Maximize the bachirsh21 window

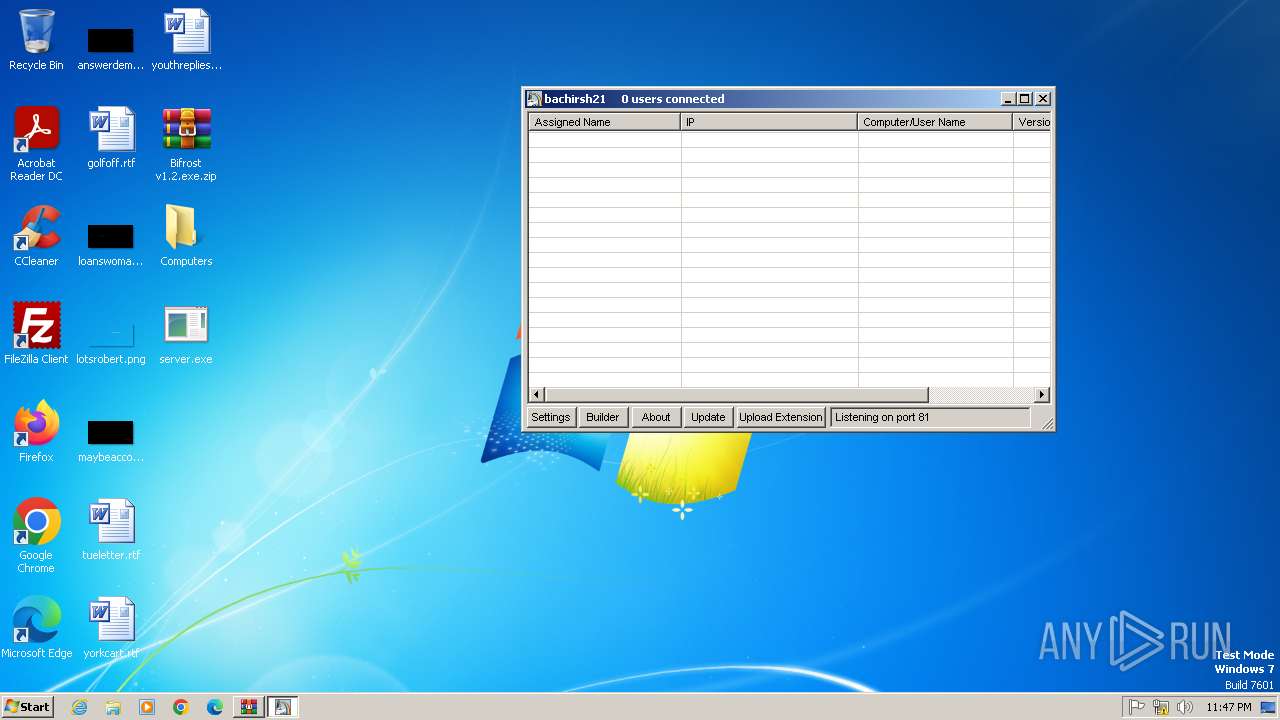[x=1025, y=99]
